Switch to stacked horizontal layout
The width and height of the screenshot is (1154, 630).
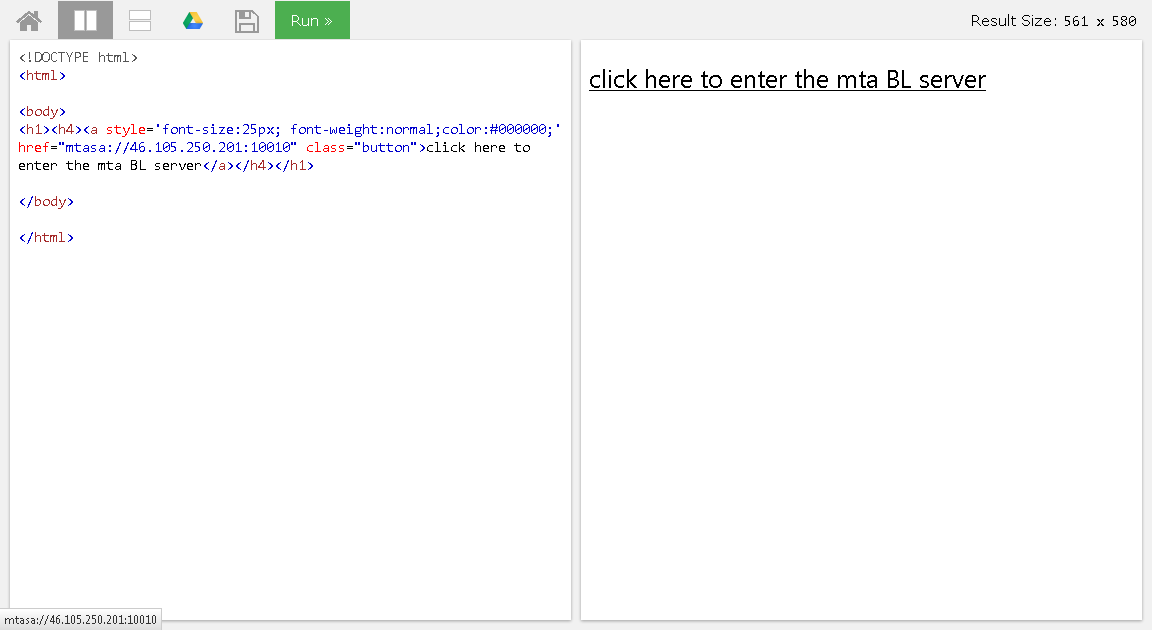click(140, 20)
